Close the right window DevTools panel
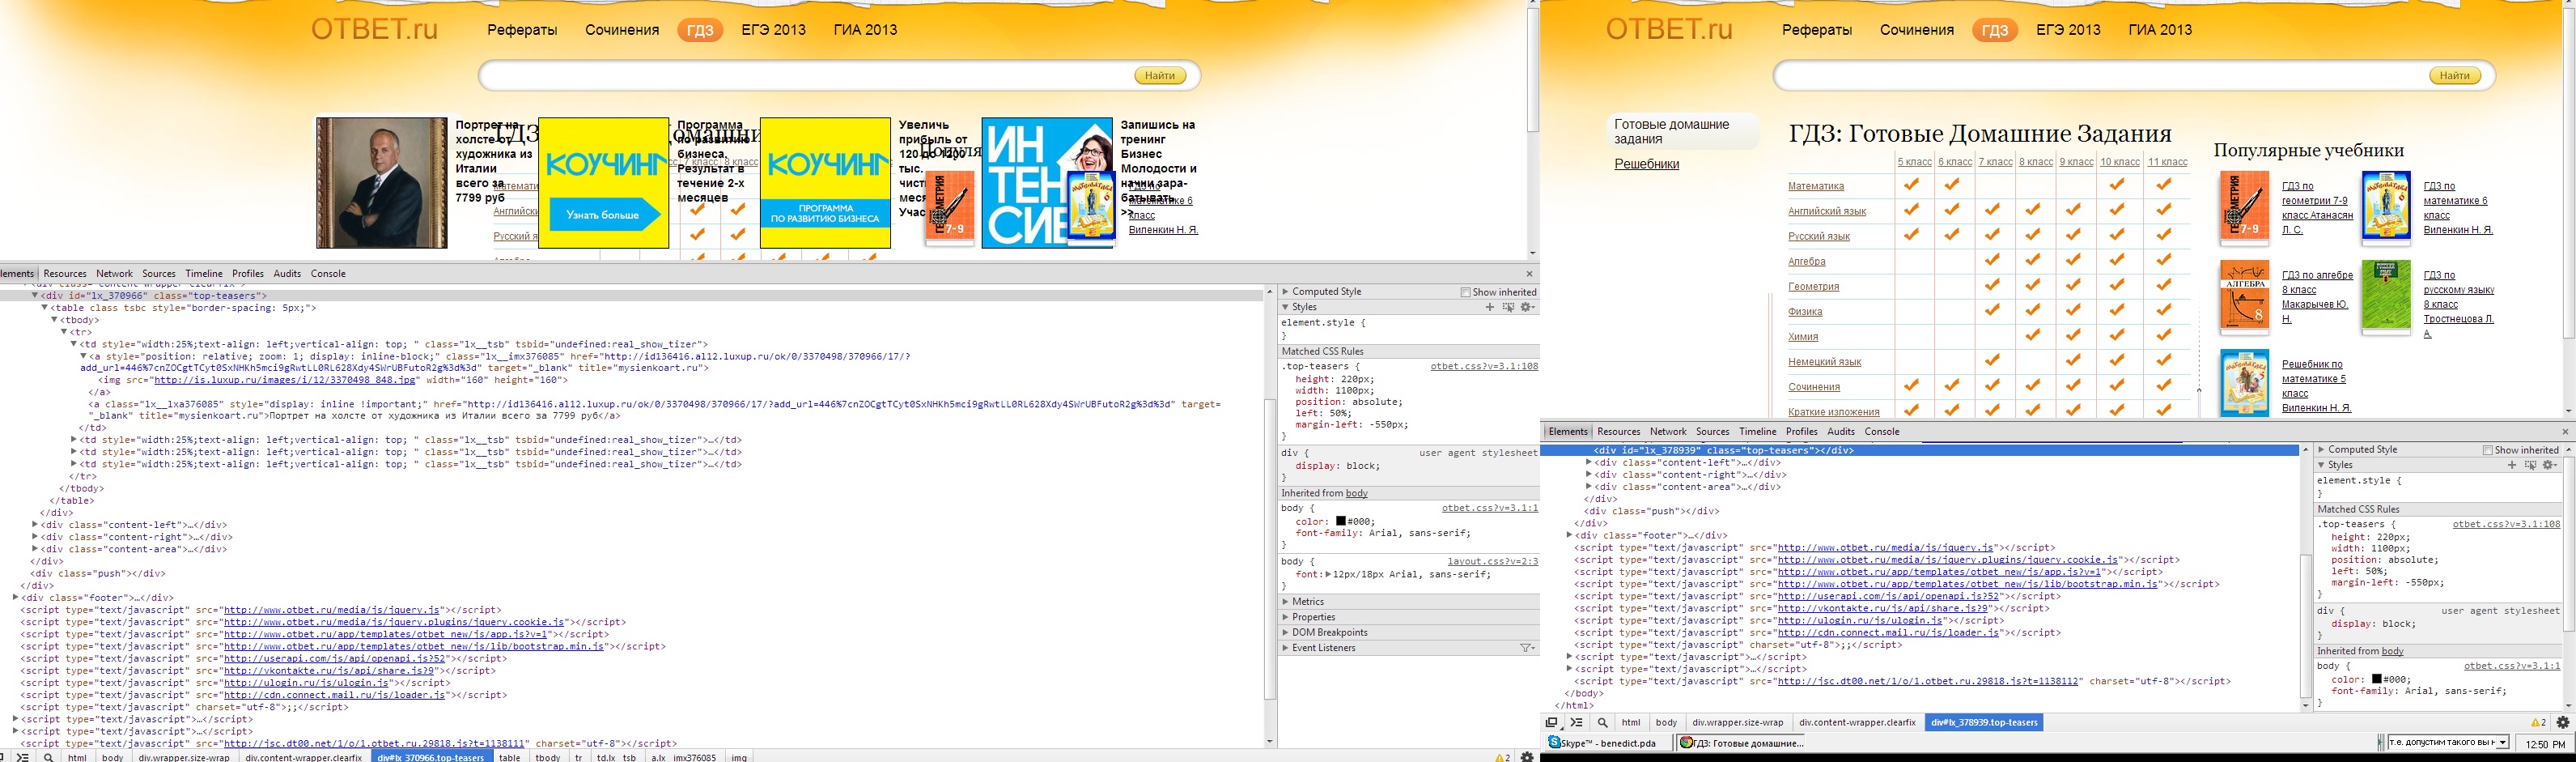2576x762 pixels. [2565, 432]
